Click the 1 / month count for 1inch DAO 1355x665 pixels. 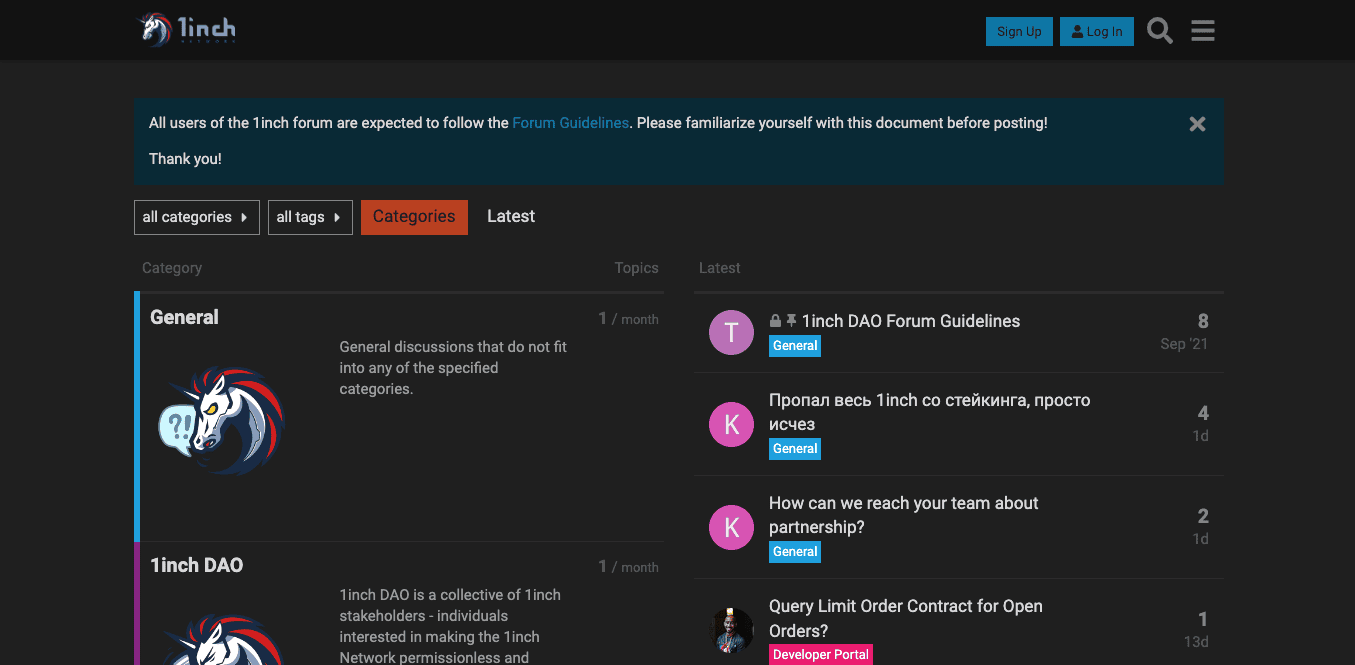[628, 567]
